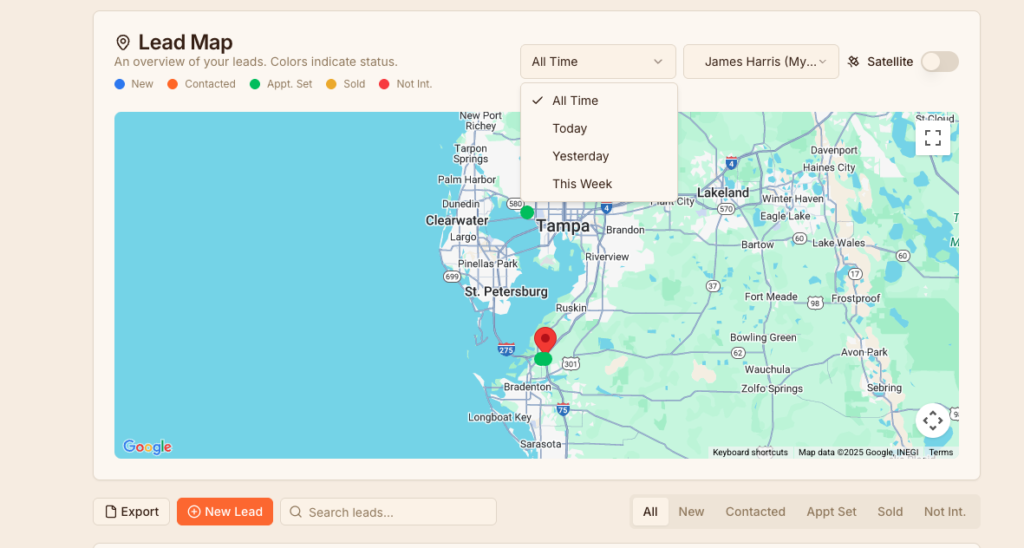Click the Google logo on map

[x=147, y=447]
